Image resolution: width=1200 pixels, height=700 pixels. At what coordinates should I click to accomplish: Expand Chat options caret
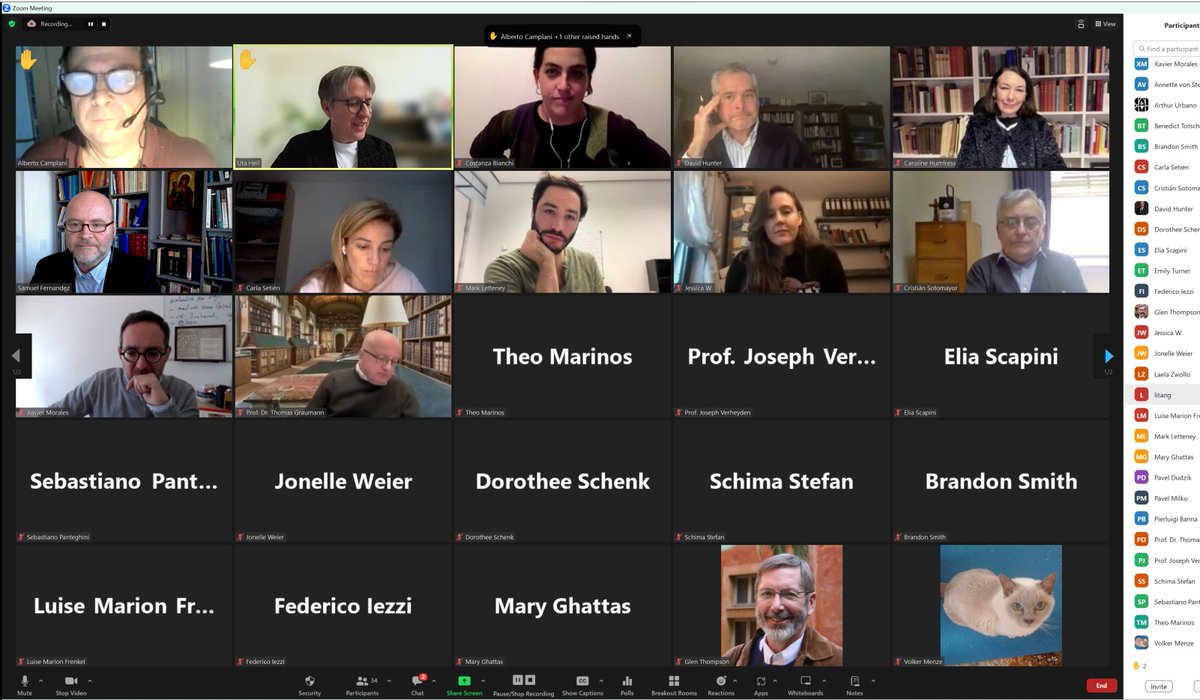(x=433, y=681)
